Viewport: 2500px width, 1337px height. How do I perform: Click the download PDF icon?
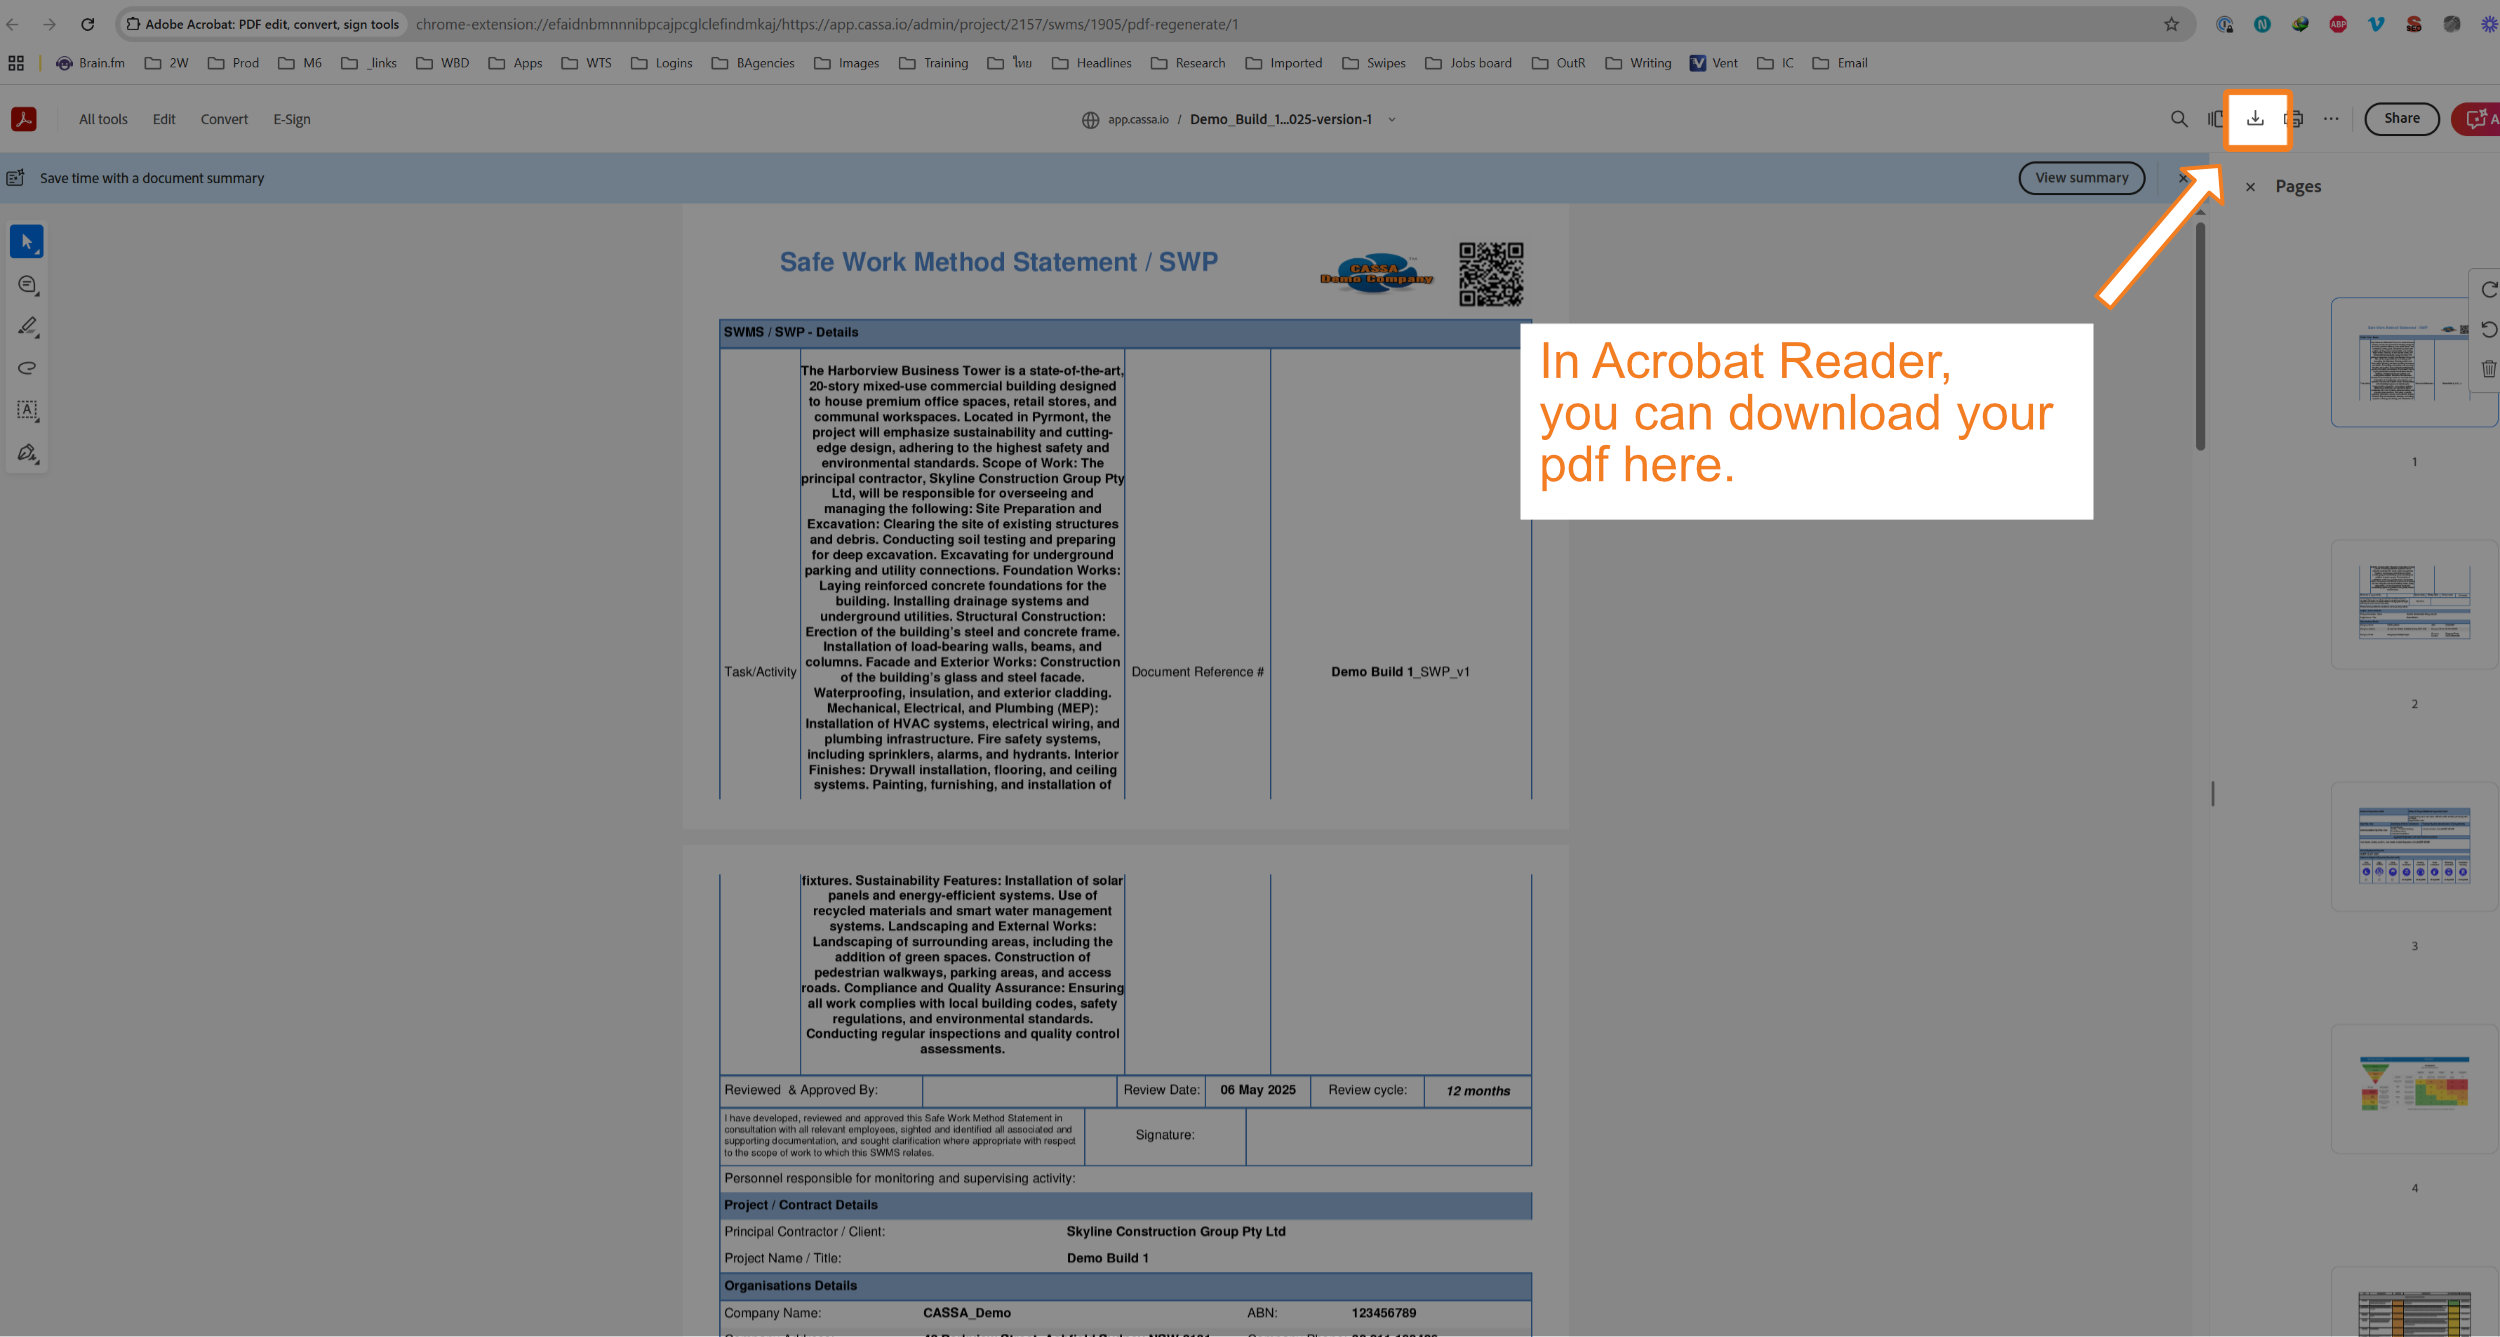point(2255,119)
